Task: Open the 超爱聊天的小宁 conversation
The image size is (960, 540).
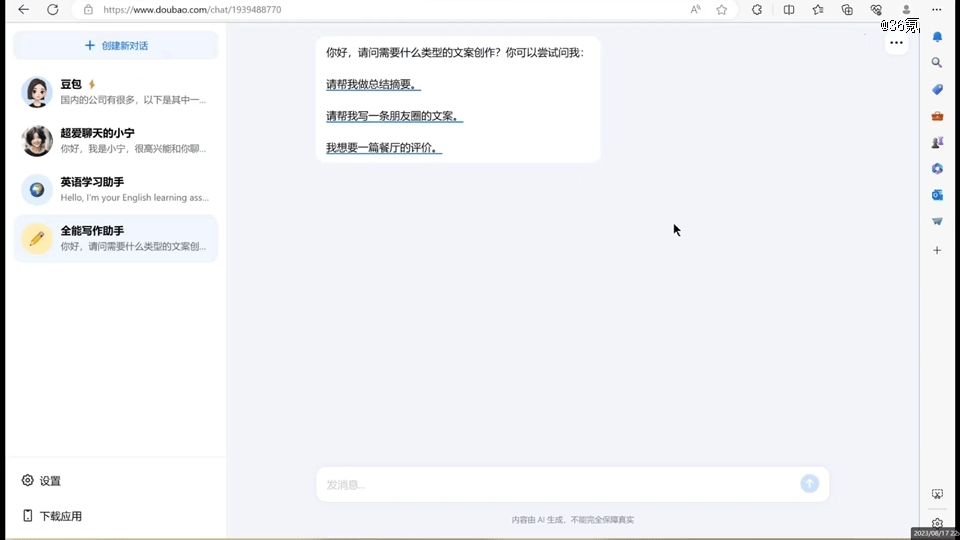Action: 116,141
